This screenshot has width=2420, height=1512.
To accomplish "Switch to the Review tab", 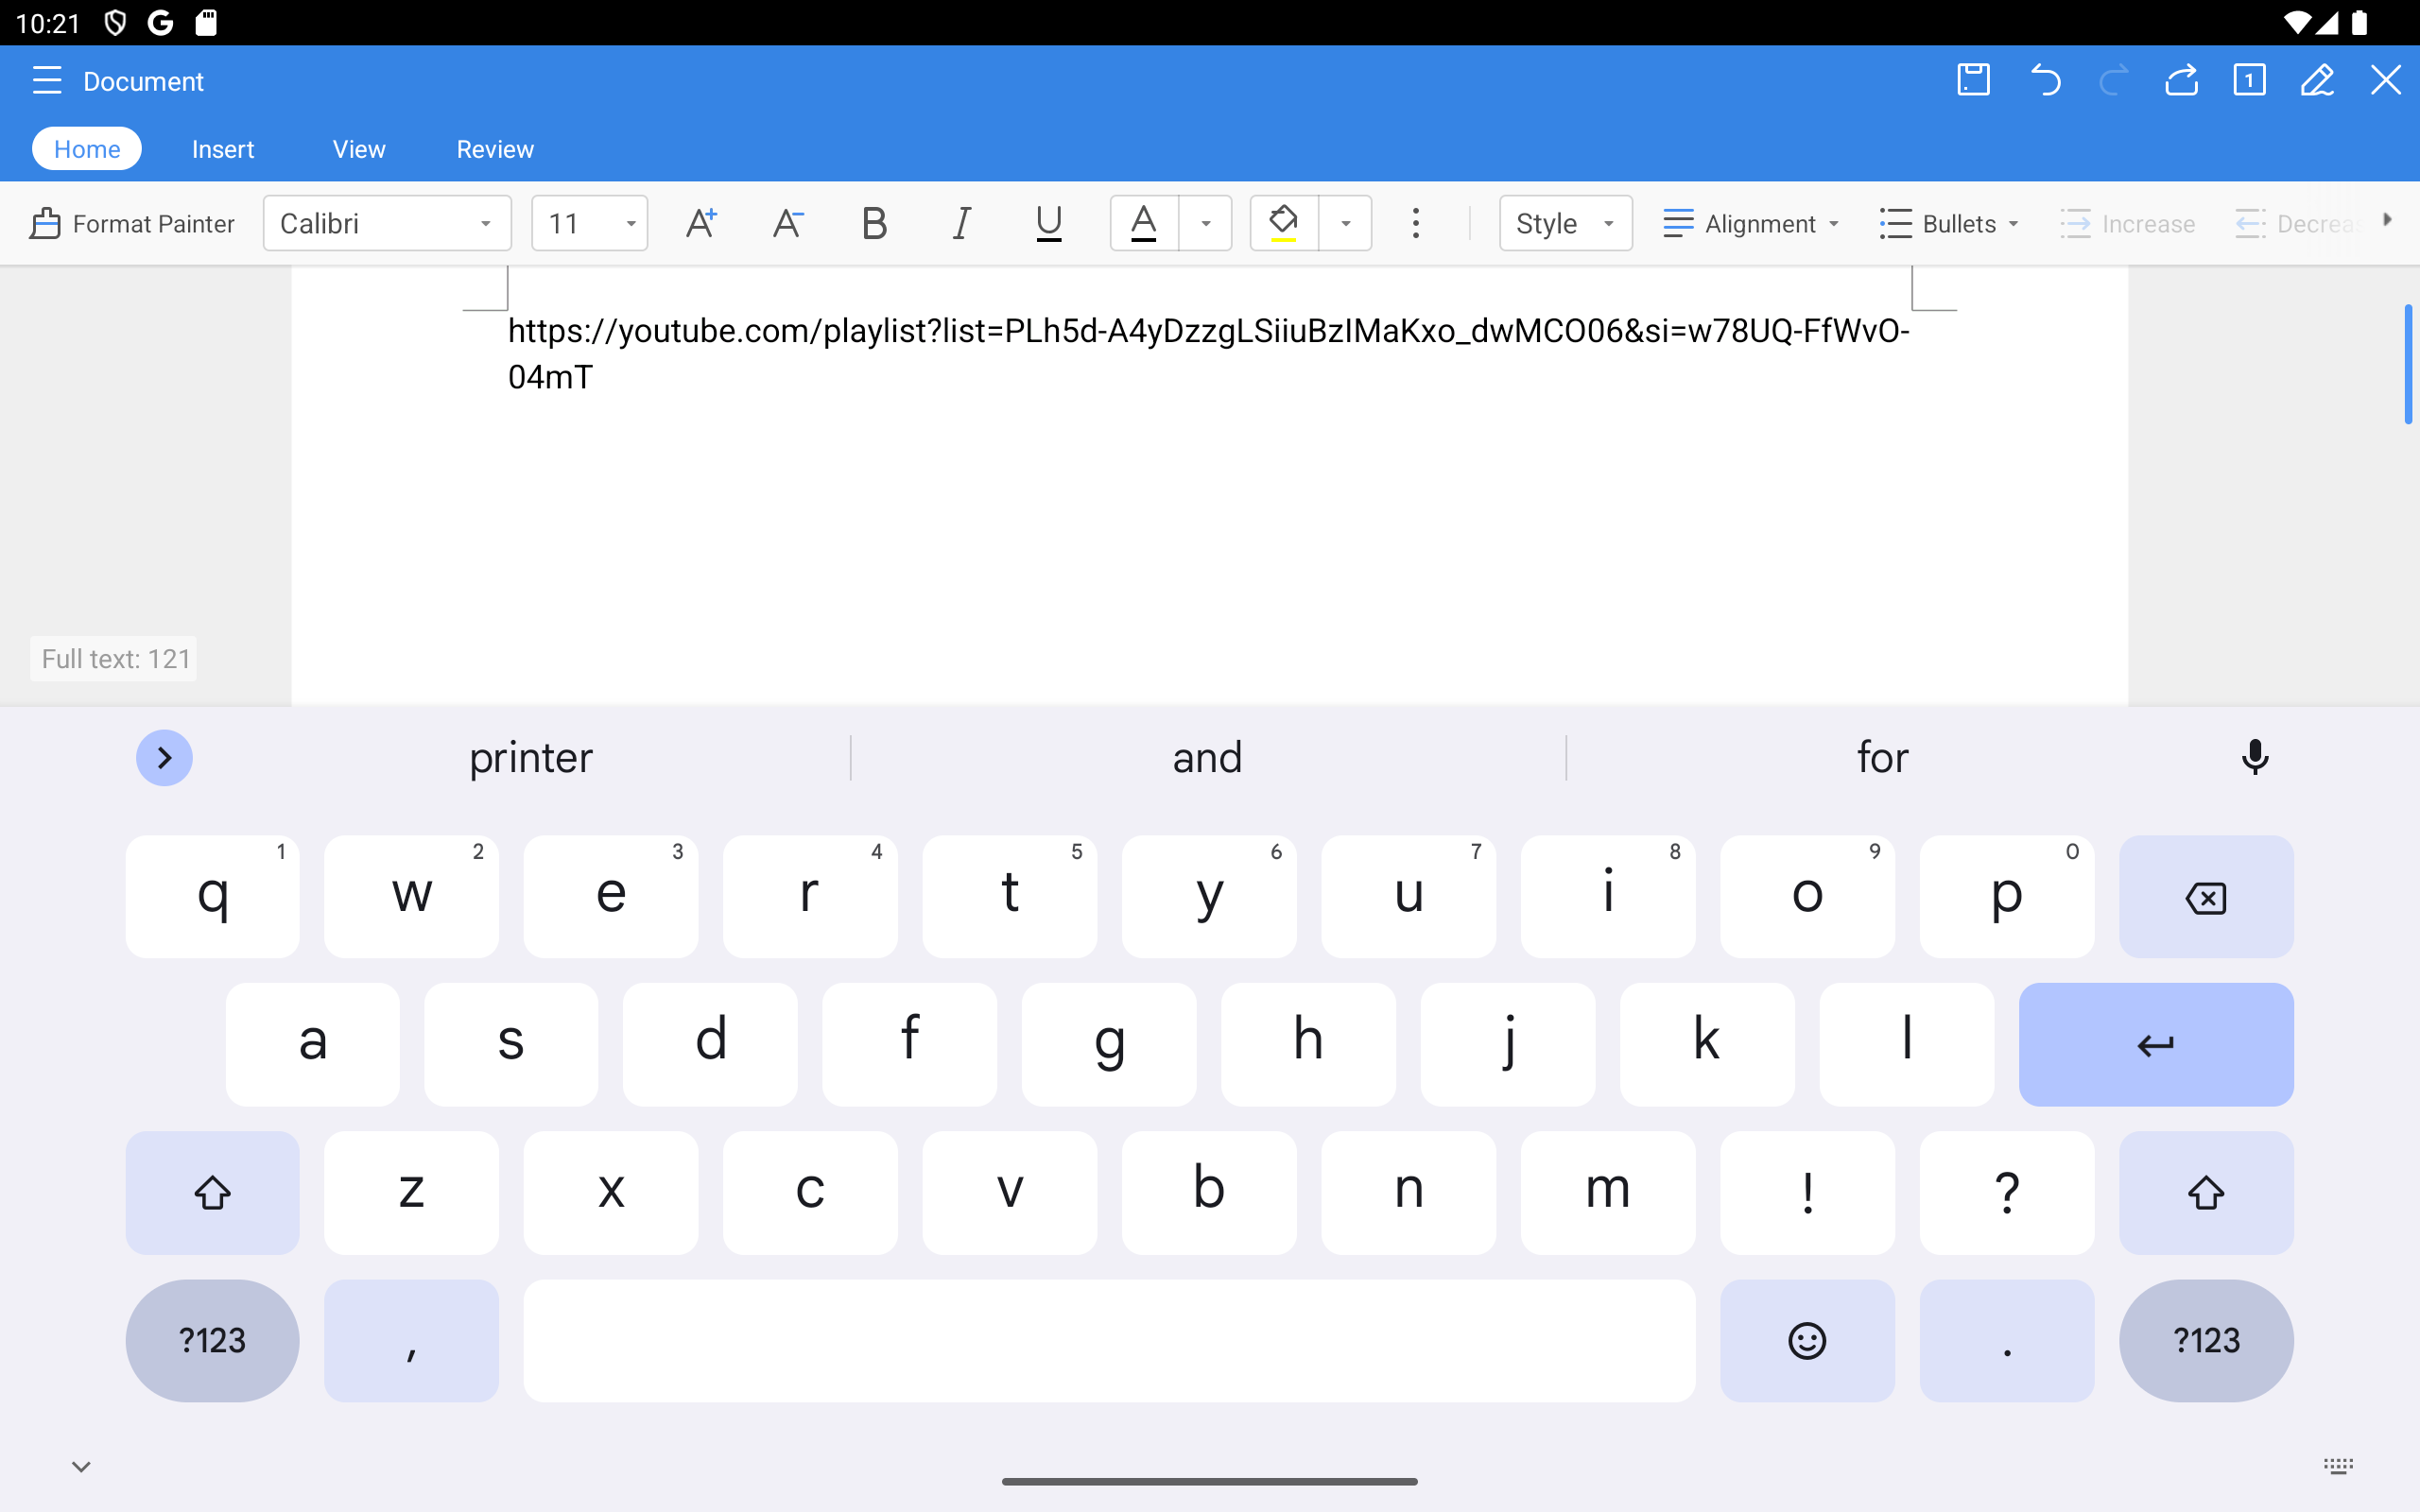I will tap(495, 149).
